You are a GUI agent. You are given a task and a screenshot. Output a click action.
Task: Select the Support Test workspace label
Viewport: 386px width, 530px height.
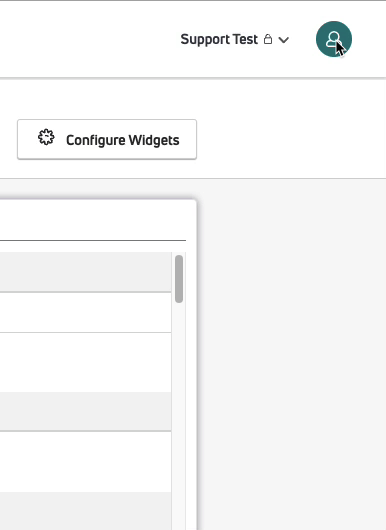pos(219,39)
